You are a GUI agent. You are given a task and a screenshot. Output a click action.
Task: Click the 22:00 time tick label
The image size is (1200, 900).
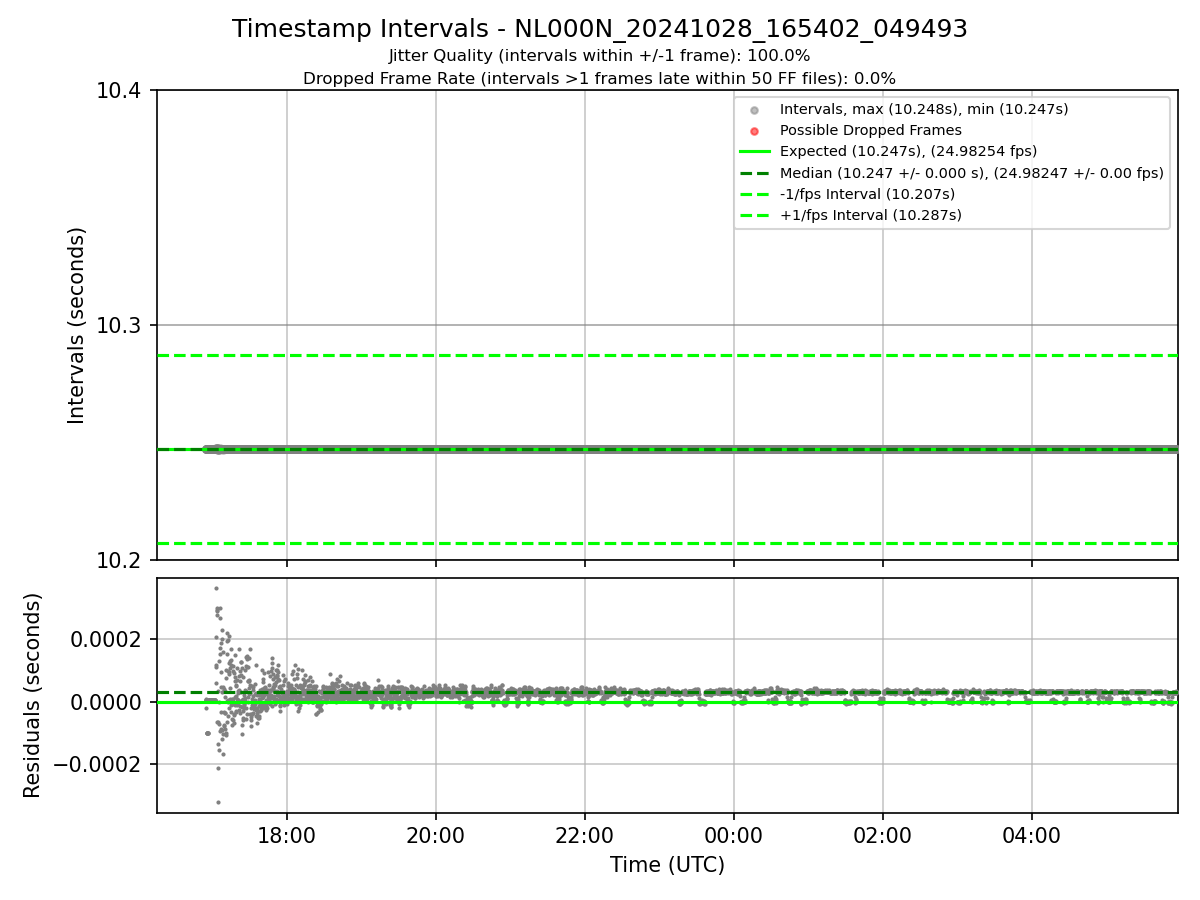click(585, 834)
